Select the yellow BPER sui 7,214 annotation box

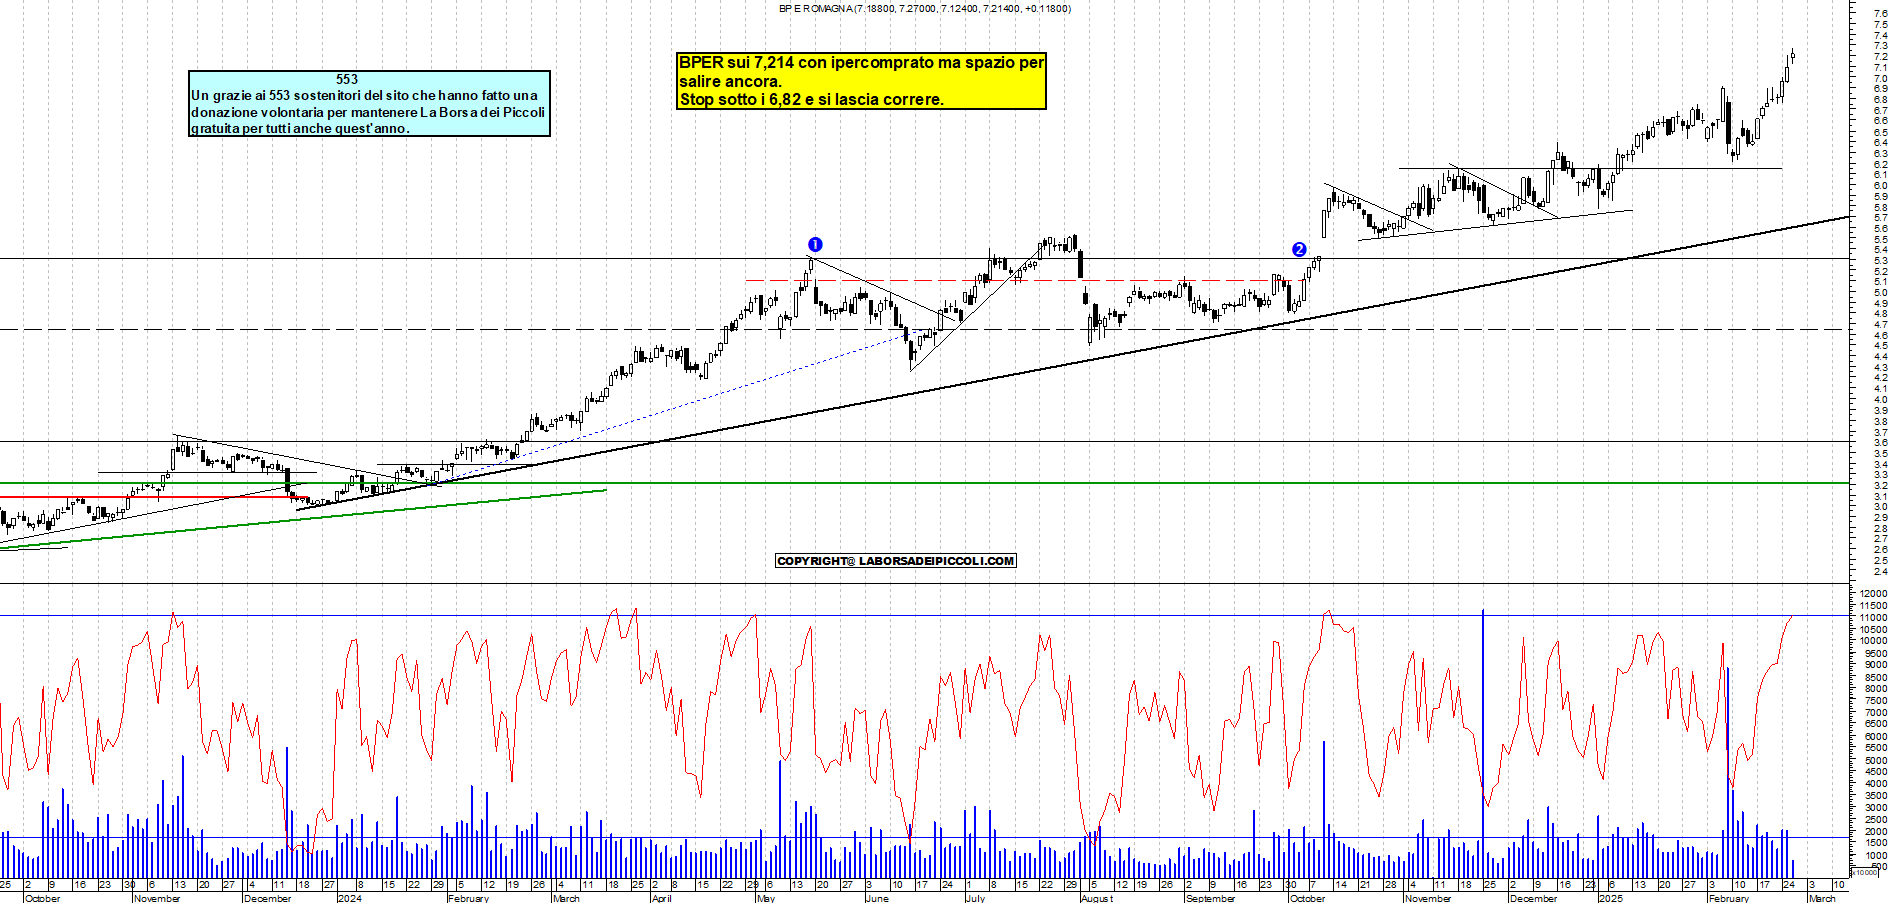point(861,81)
